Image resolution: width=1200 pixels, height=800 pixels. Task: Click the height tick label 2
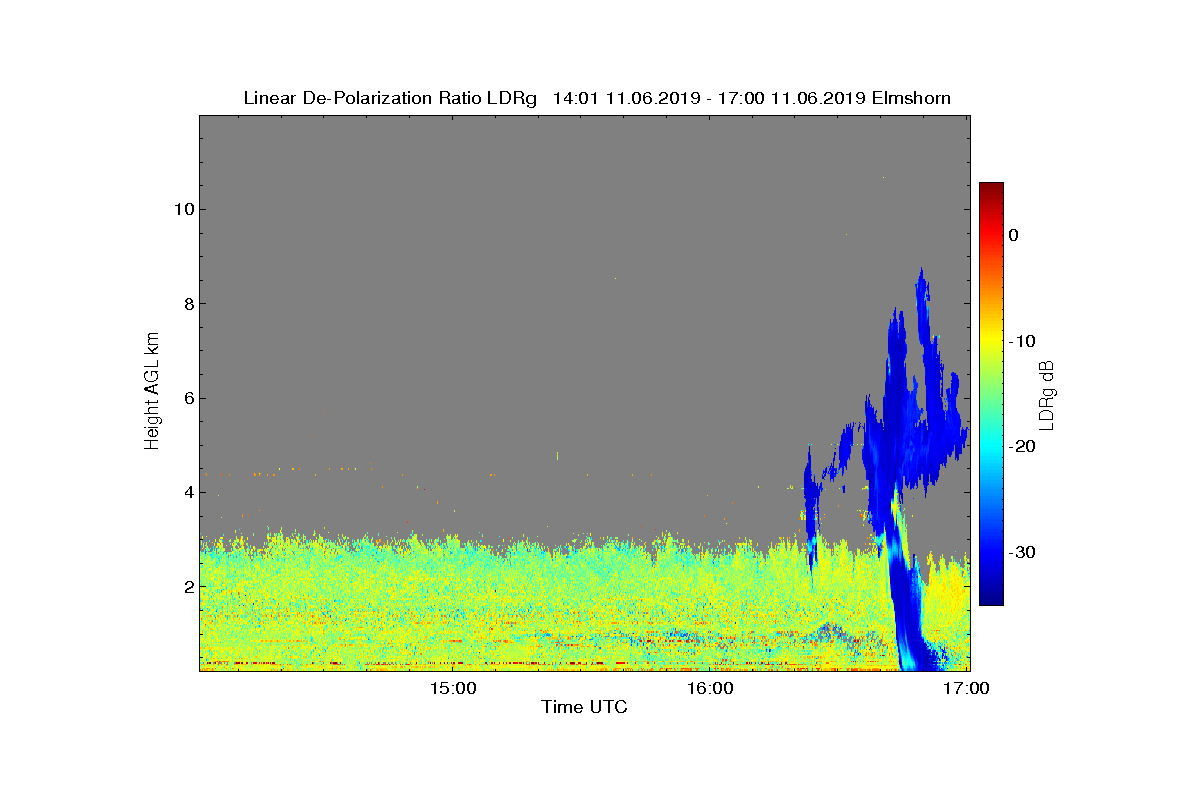pyautogui.click(x=187, y=586)
